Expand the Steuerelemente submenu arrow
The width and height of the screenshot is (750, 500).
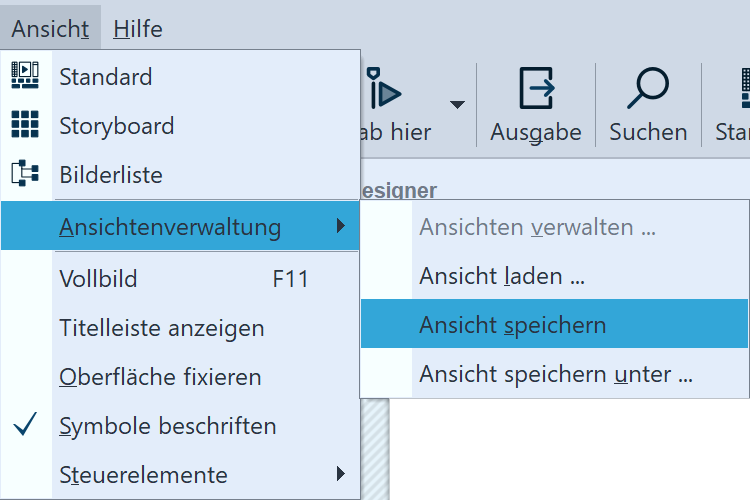(x=341, y=473)
